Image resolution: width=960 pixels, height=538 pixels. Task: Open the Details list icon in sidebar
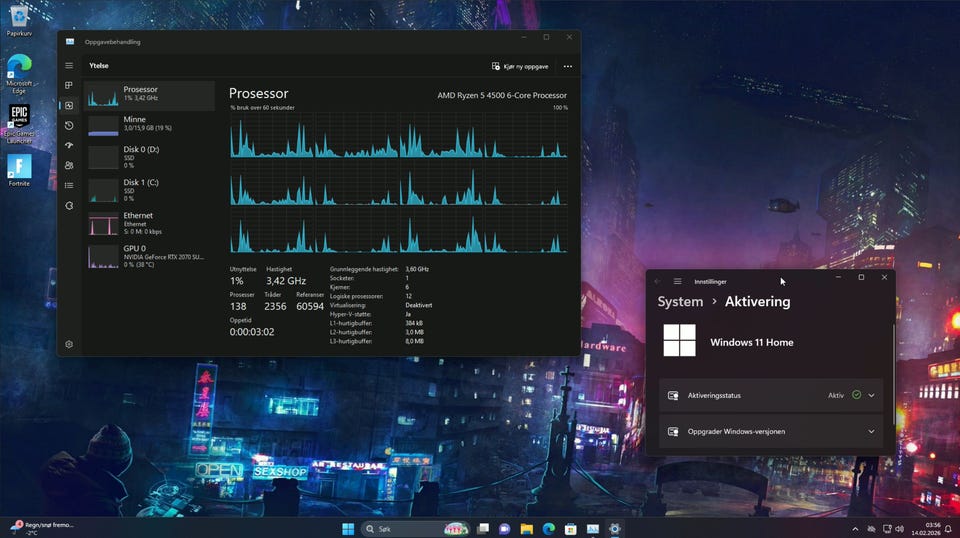[69, 186]
